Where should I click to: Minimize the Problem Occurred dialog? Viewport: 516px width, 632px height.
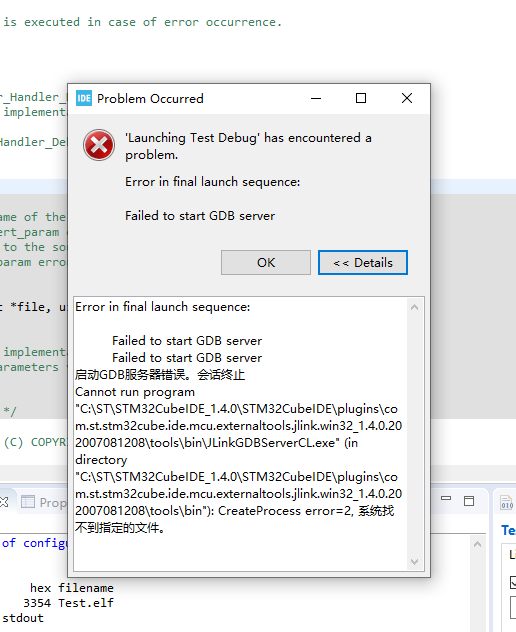coord(316,98)
